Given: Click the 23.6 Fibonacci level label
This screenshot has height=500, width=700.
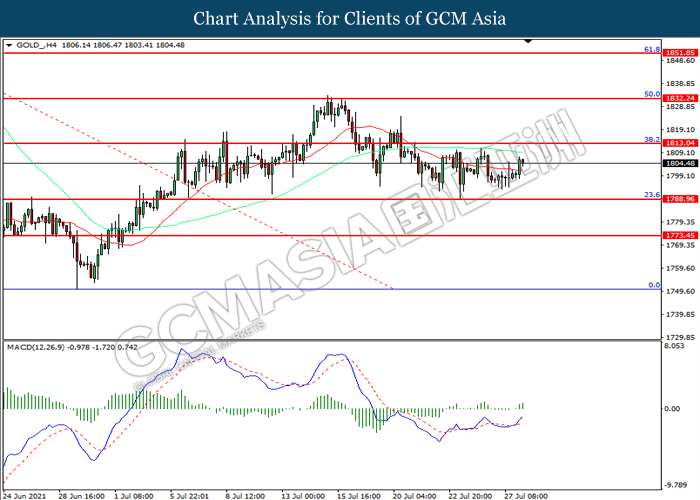Looking at the screenshot, I should coord(652,195).
